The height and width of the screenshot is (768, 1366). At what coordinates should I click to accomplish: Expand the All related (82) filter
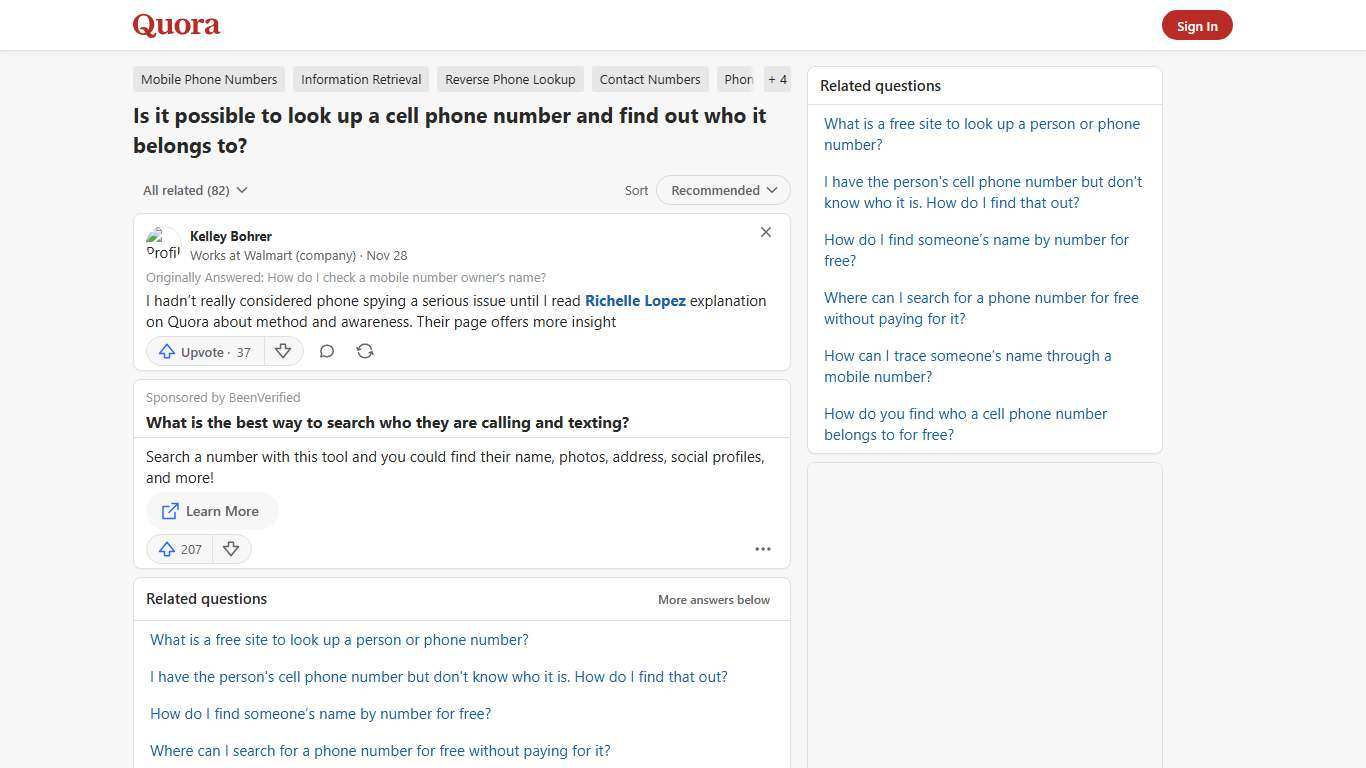pyautogui.click(x=195, y=190)
